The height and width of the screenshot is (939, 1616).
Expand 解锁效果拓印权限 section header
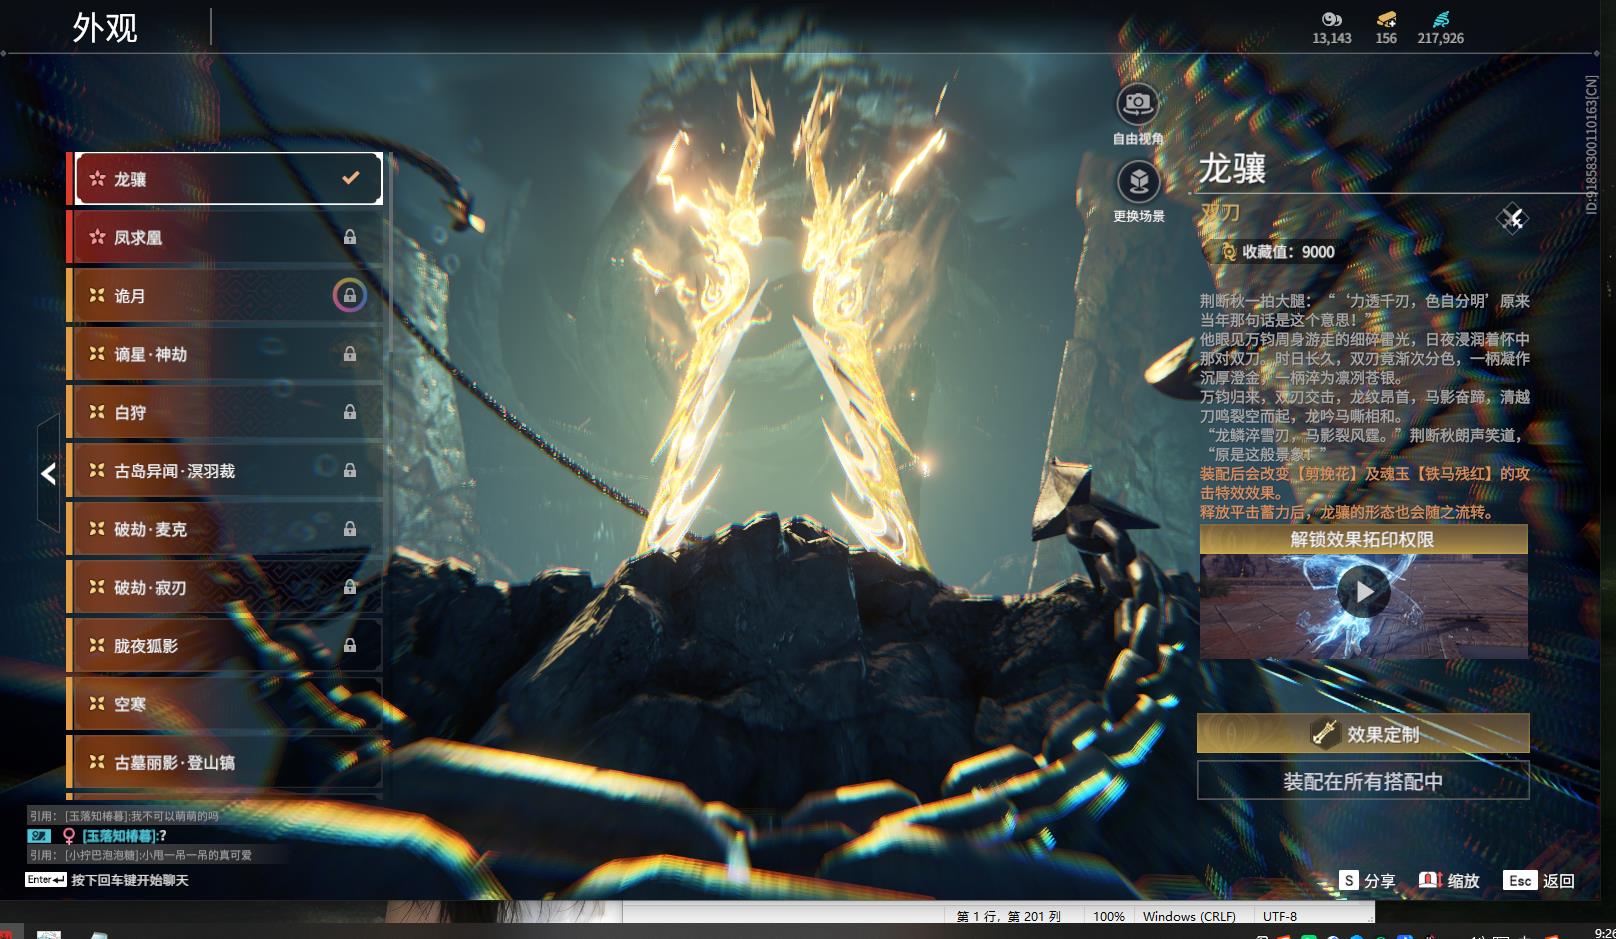(1363, 540)
